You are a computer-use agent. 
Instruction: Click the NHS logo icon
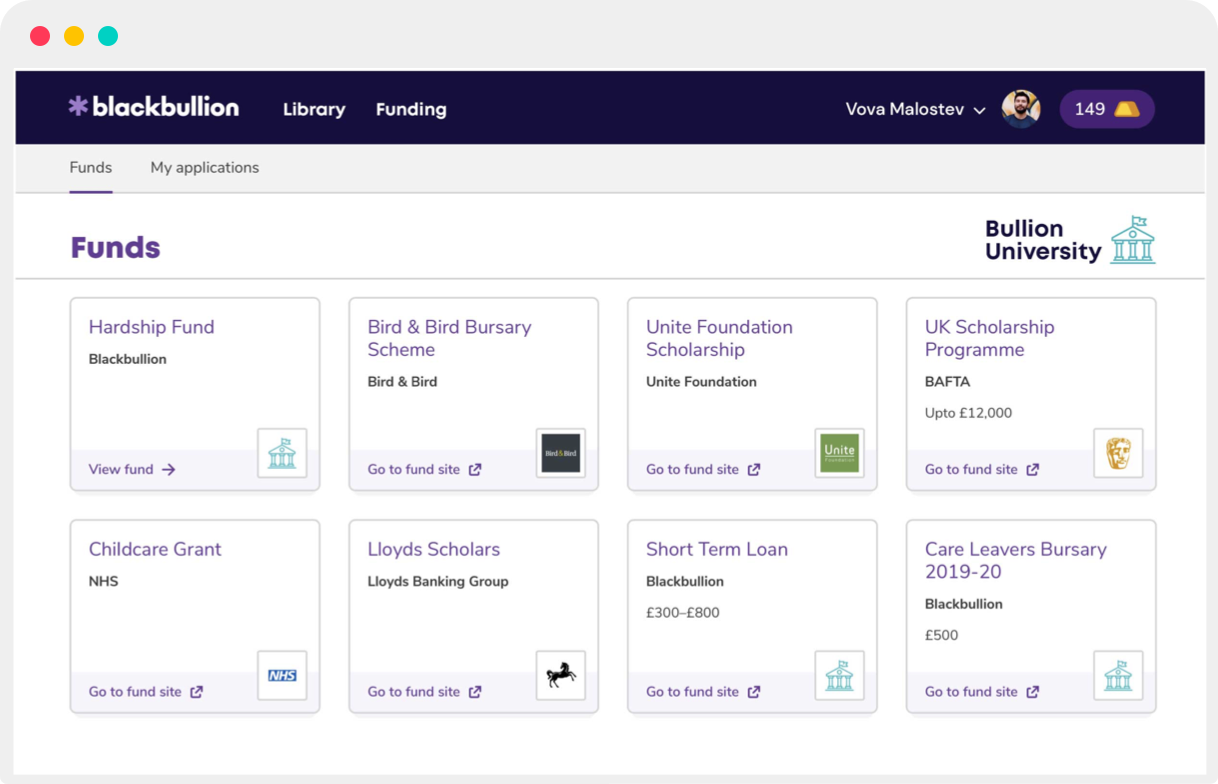click(281, 675)
